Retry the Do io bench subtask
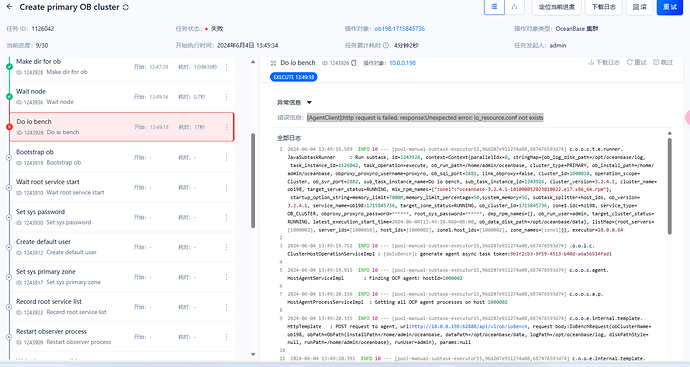Image resolution: width=690 pixels, height=367 pixels. [x=636, y=62]
